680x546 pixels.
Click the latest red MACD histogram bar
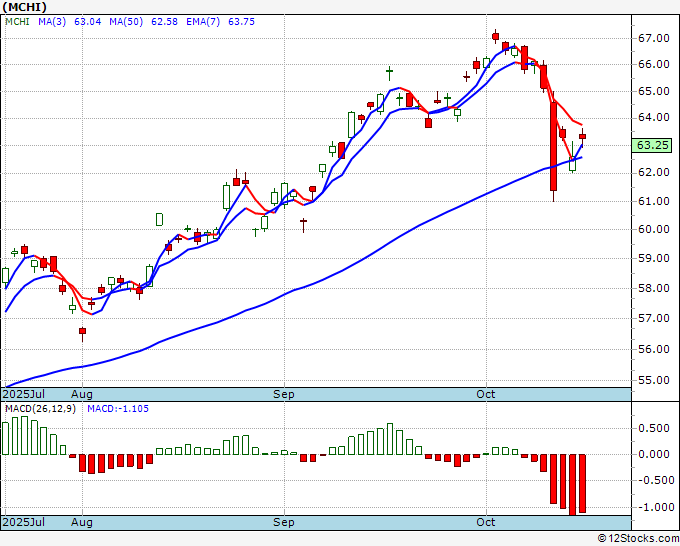[582, 484]
